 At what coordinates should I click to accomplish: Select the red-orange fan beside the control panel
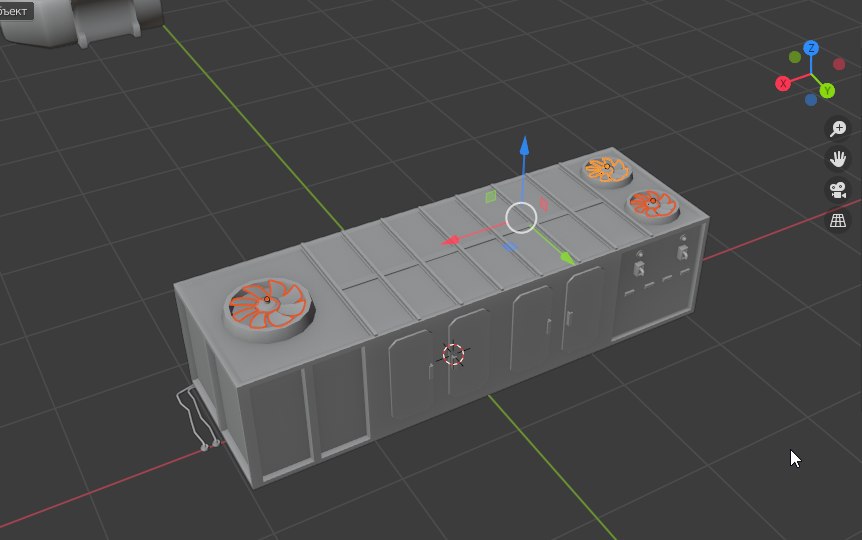653,203
